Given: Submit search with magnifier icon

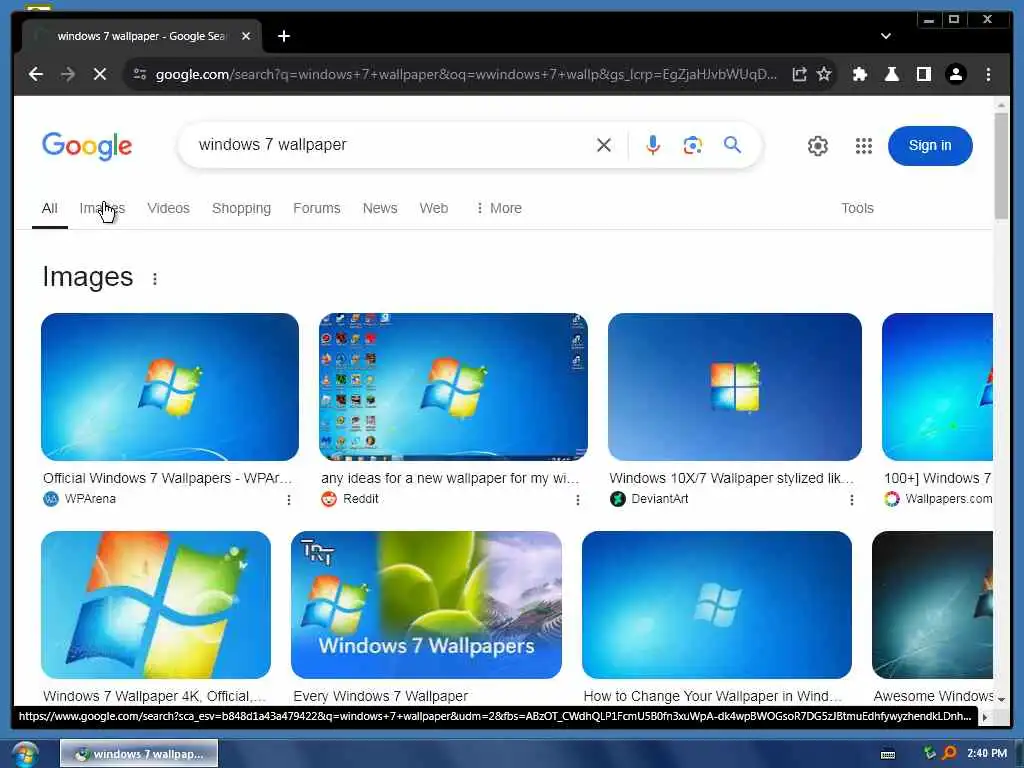Looking at the screenshot, I should tap(733, 145).
